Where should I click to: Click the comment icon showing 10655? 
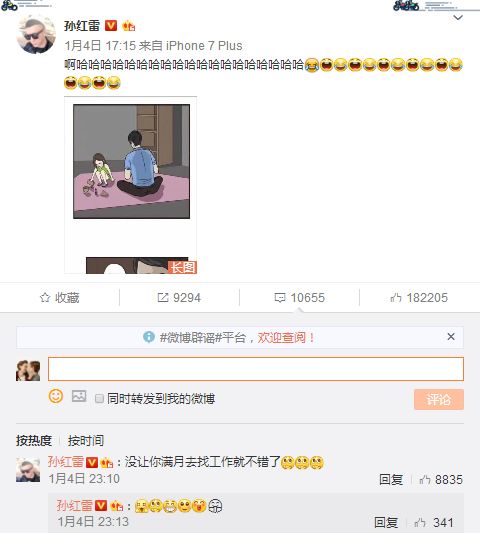coord(280,298)
